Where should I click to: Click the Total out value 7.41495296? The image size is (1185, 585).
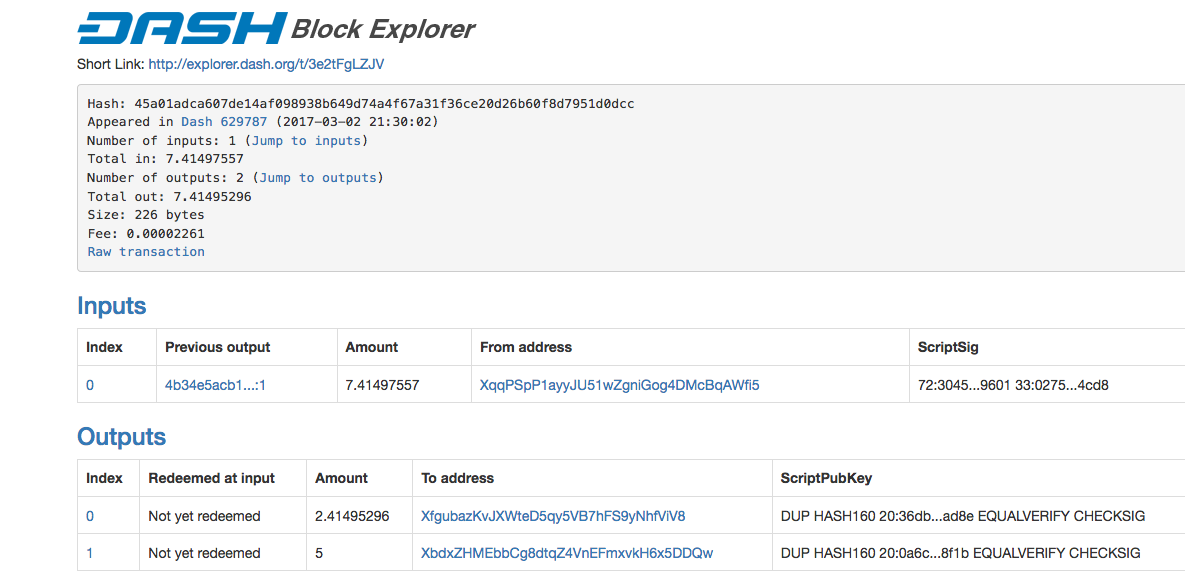[x=212, y=197]
